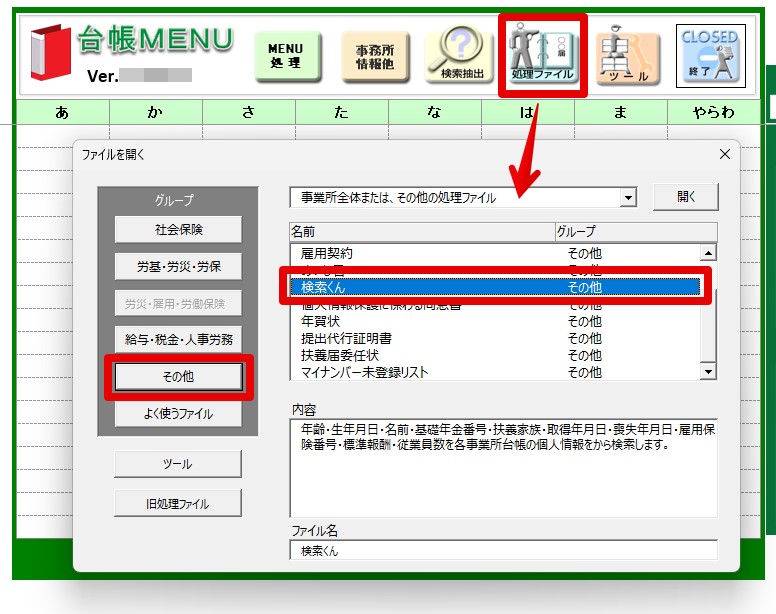Select the マイナンバー未登録リスト list row
Screen dimensions: 776x614
495,372
